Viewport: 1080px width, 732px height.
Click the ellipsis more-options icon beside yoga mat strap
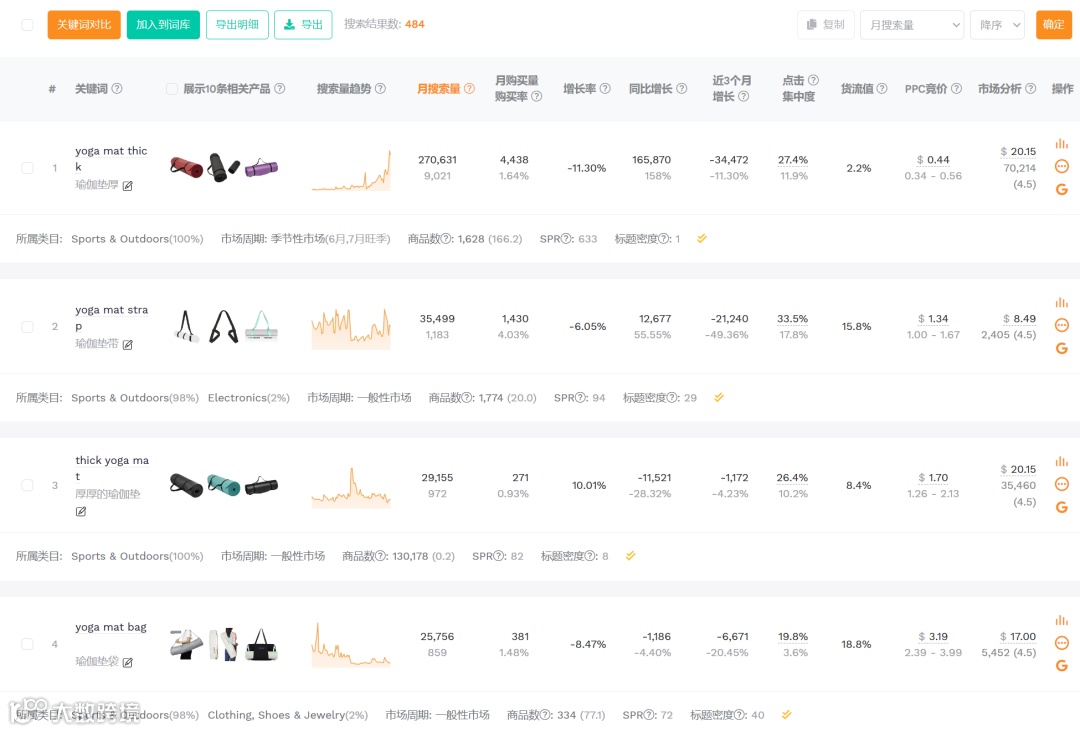pos(1061,325)
